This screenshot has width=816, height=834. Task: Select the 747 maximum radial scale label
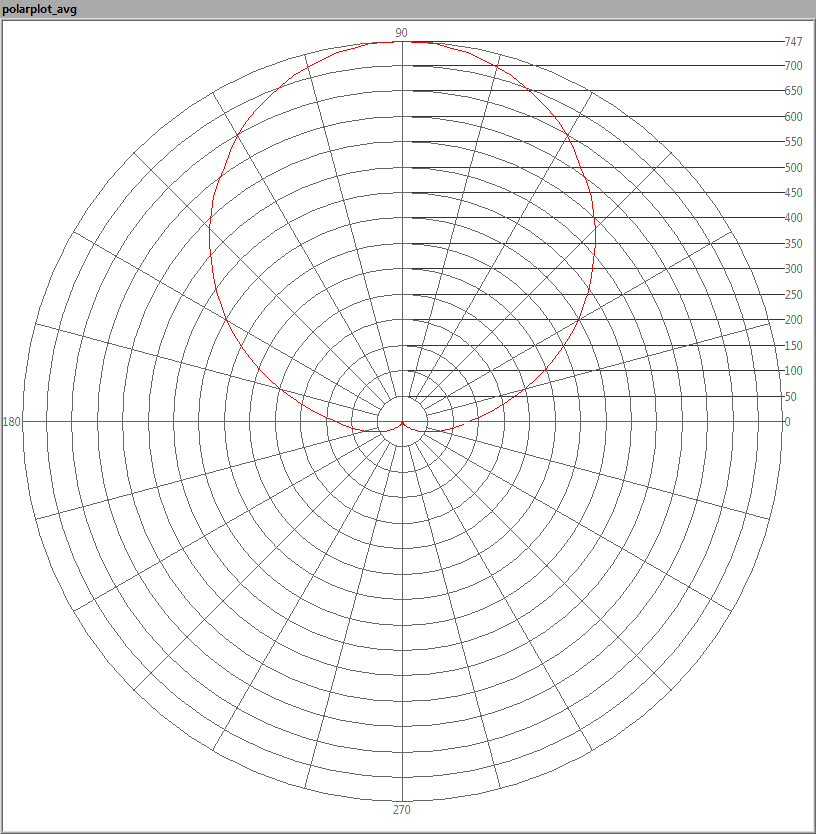point(793,41)
